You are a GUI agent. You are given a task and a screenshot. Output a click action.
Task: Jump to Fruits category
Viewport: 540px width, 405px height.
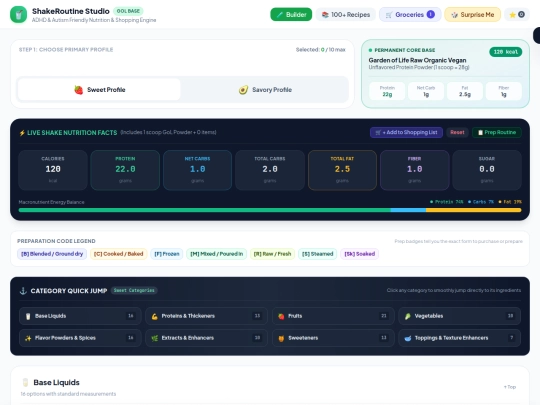pyautogui.click(x=333, y=316)
